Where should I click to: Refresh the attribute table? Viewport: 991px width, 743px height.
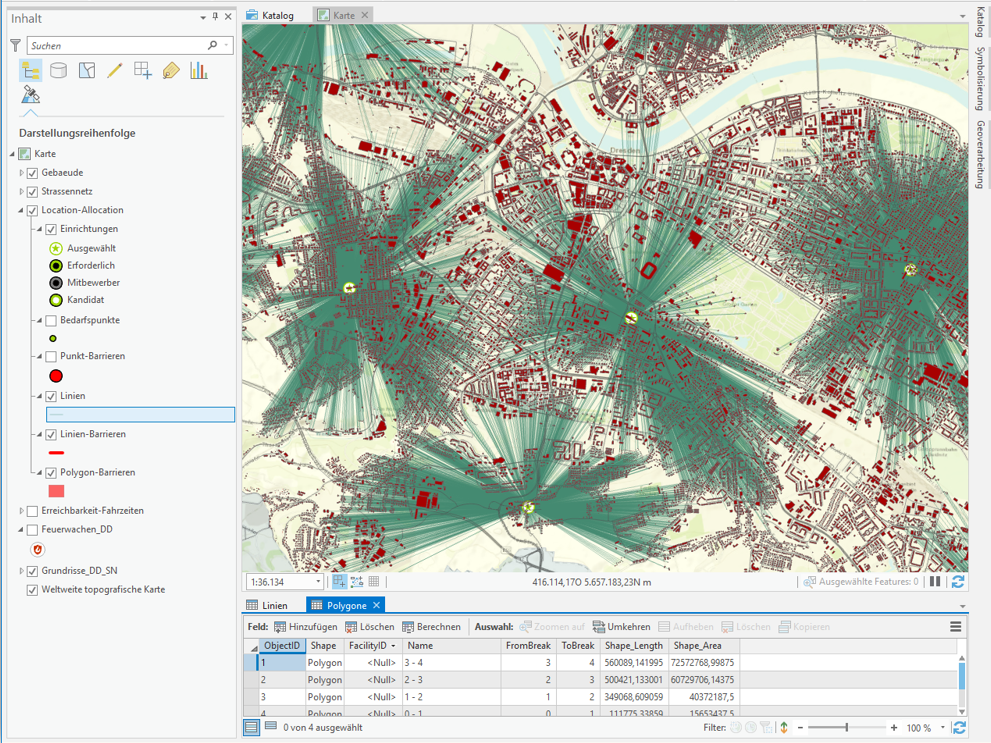point(959,728)
